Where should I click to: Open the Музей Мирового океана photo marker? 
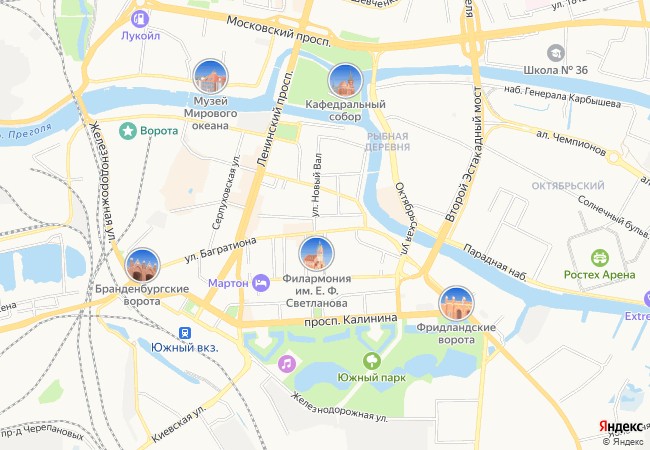[211, 77]
